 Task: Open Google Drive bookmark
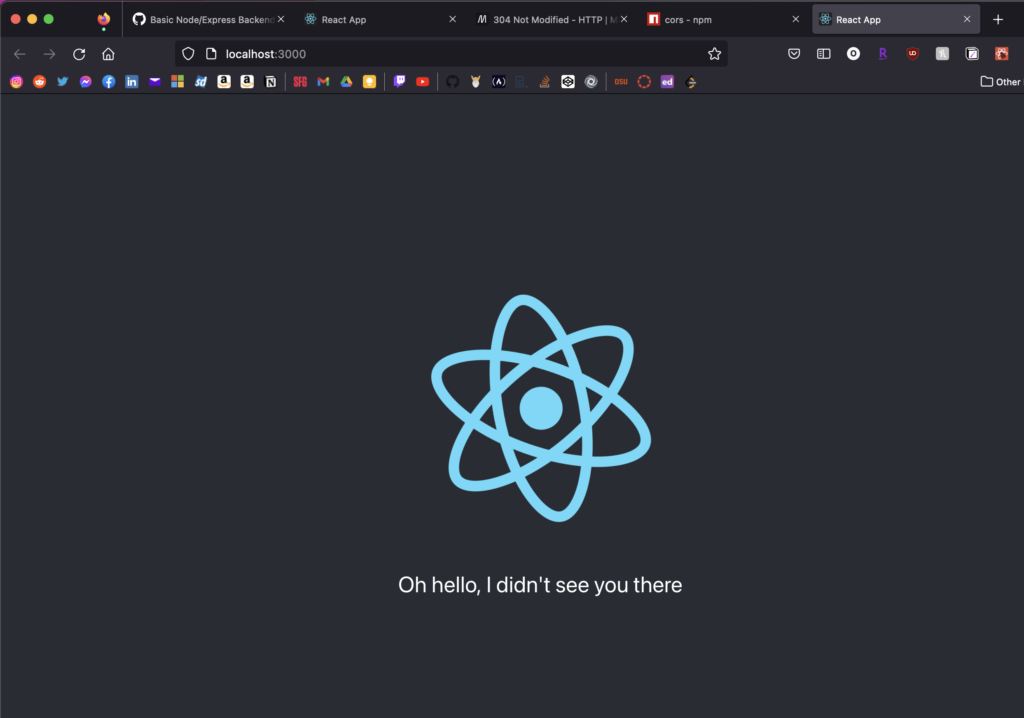point(347,82)
